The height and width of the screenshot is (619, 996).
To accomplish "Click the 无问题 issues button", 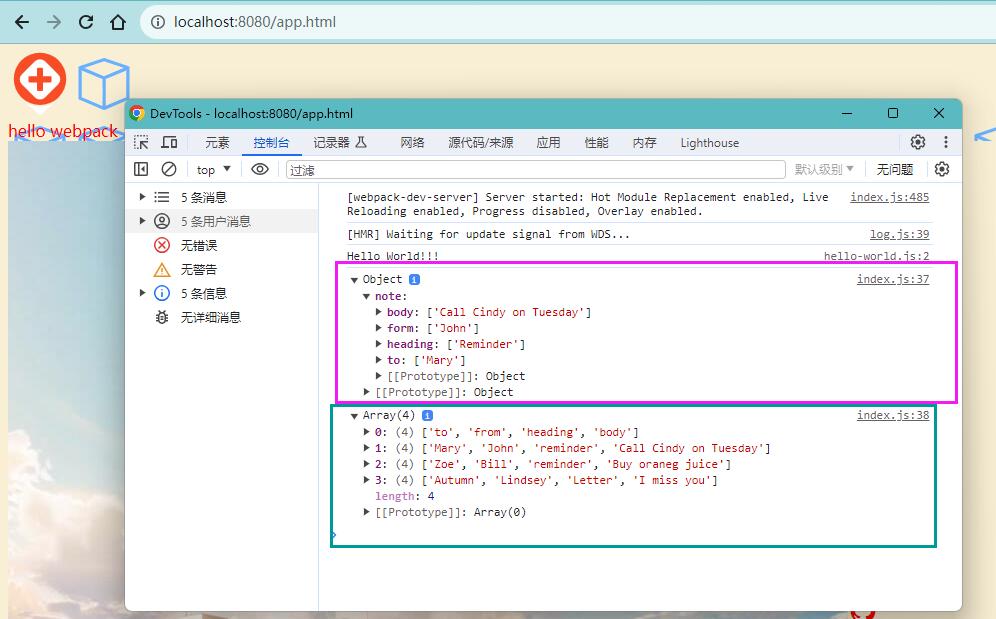I will click(894, 169).
